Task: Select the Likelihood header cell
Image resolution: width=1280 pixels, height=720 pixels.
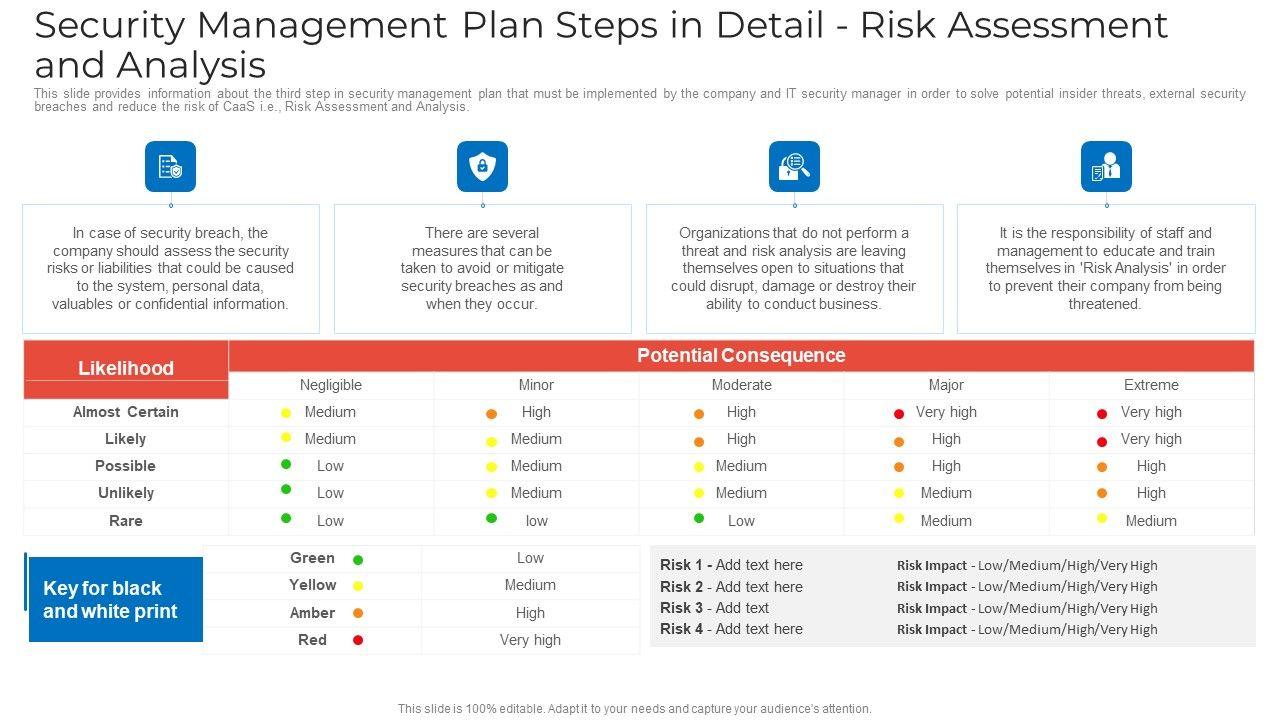Action: [126, 368]
